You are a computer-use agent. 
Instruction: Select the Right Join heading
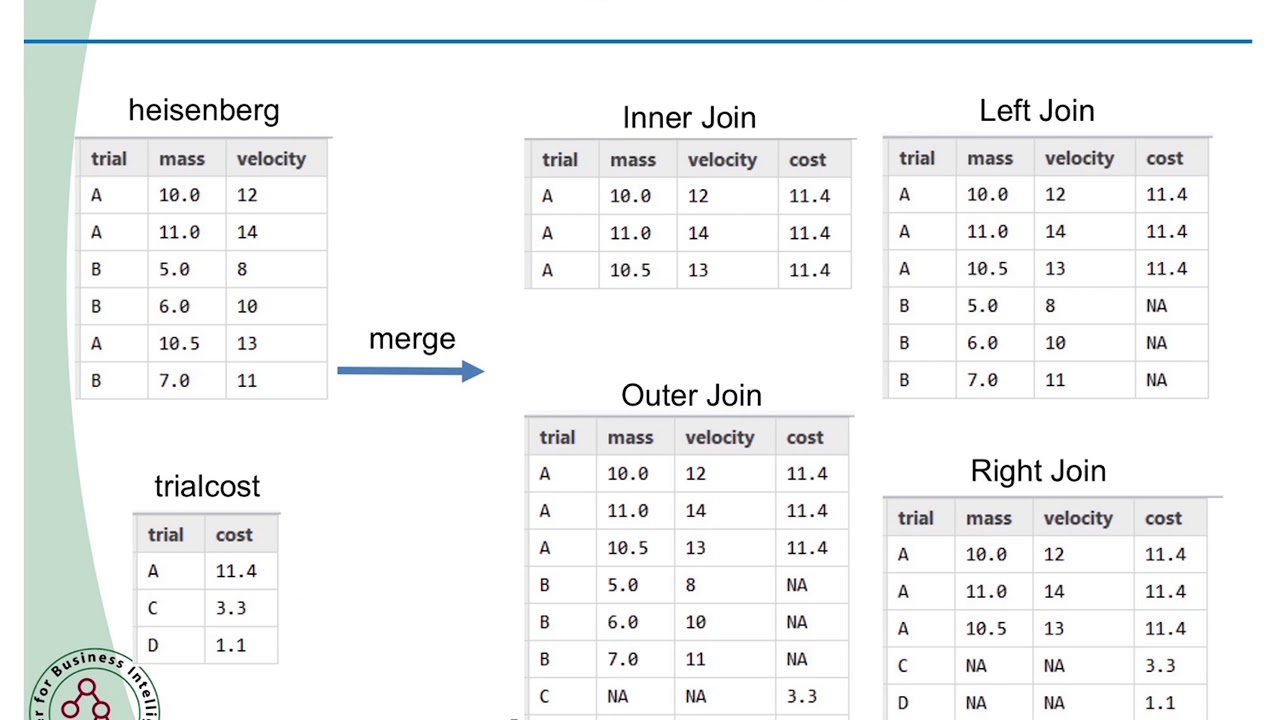[1038, 471]
